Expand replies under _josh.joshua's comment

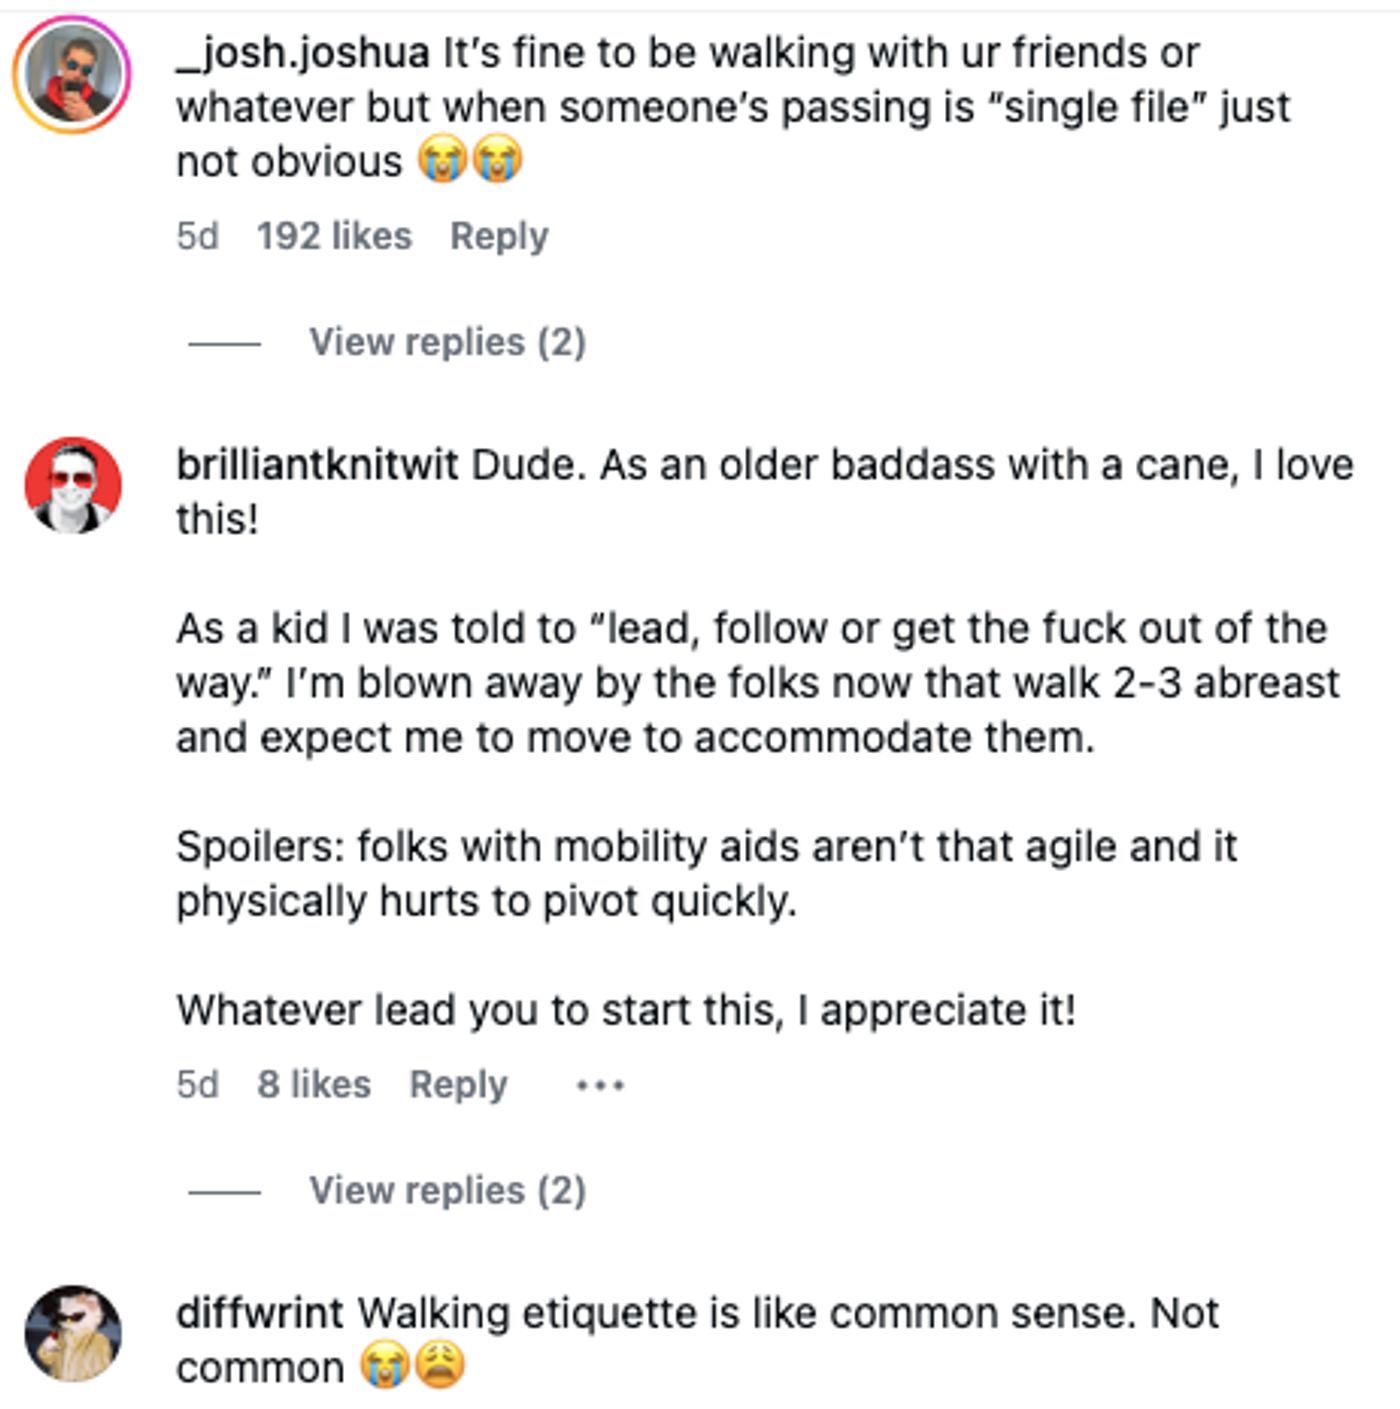pyautogui.click(x=446, y=343)
